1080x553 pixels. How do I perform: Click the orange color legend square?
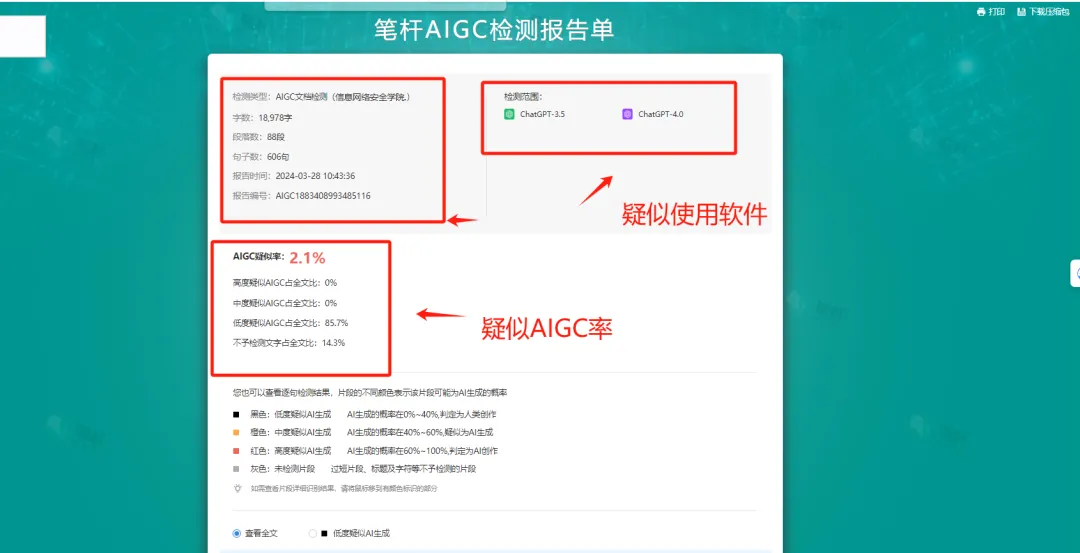pyautogui.click(x=236, y=432)
